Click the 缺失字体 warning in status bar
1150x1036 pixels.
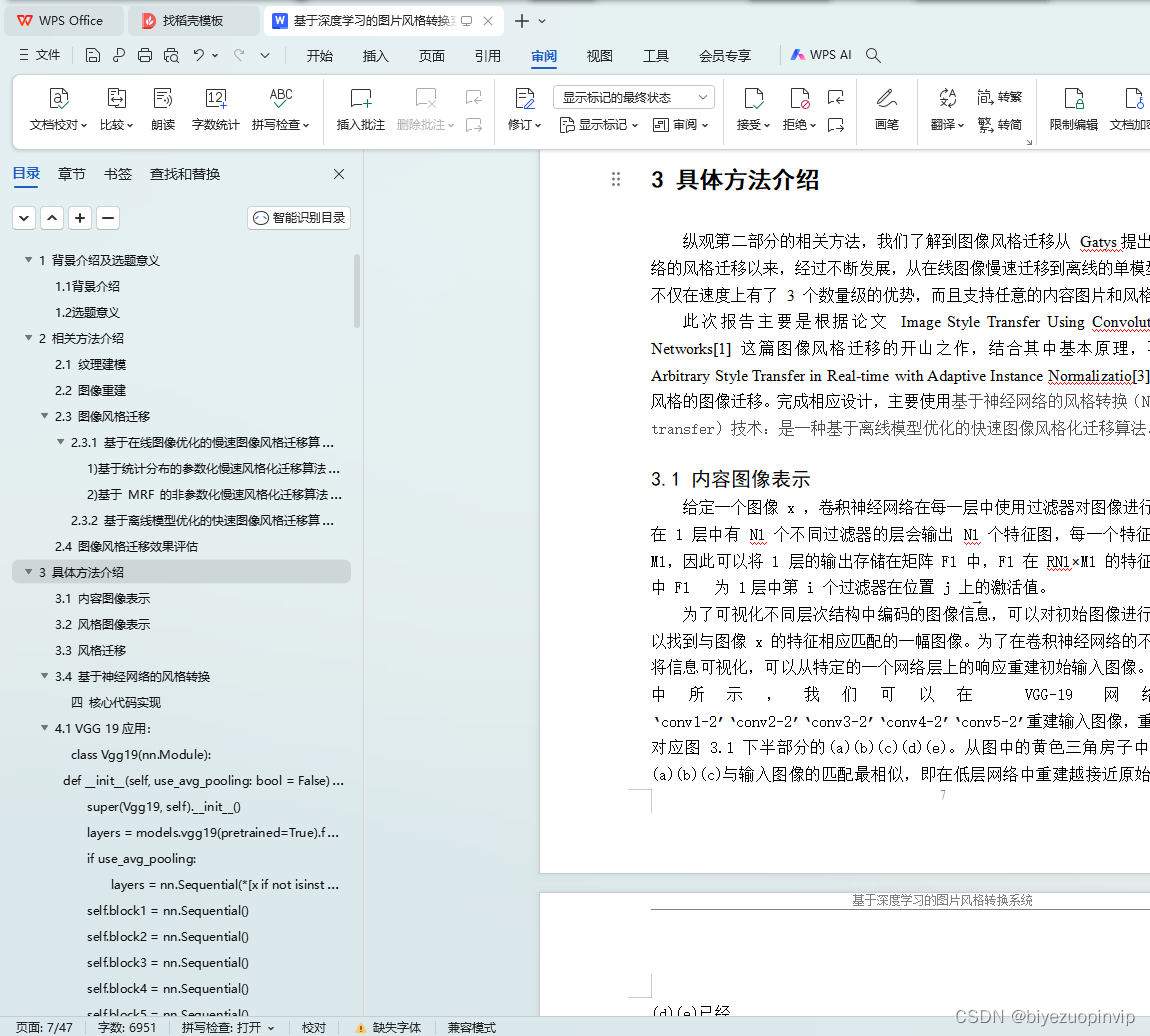point(389,1027)
